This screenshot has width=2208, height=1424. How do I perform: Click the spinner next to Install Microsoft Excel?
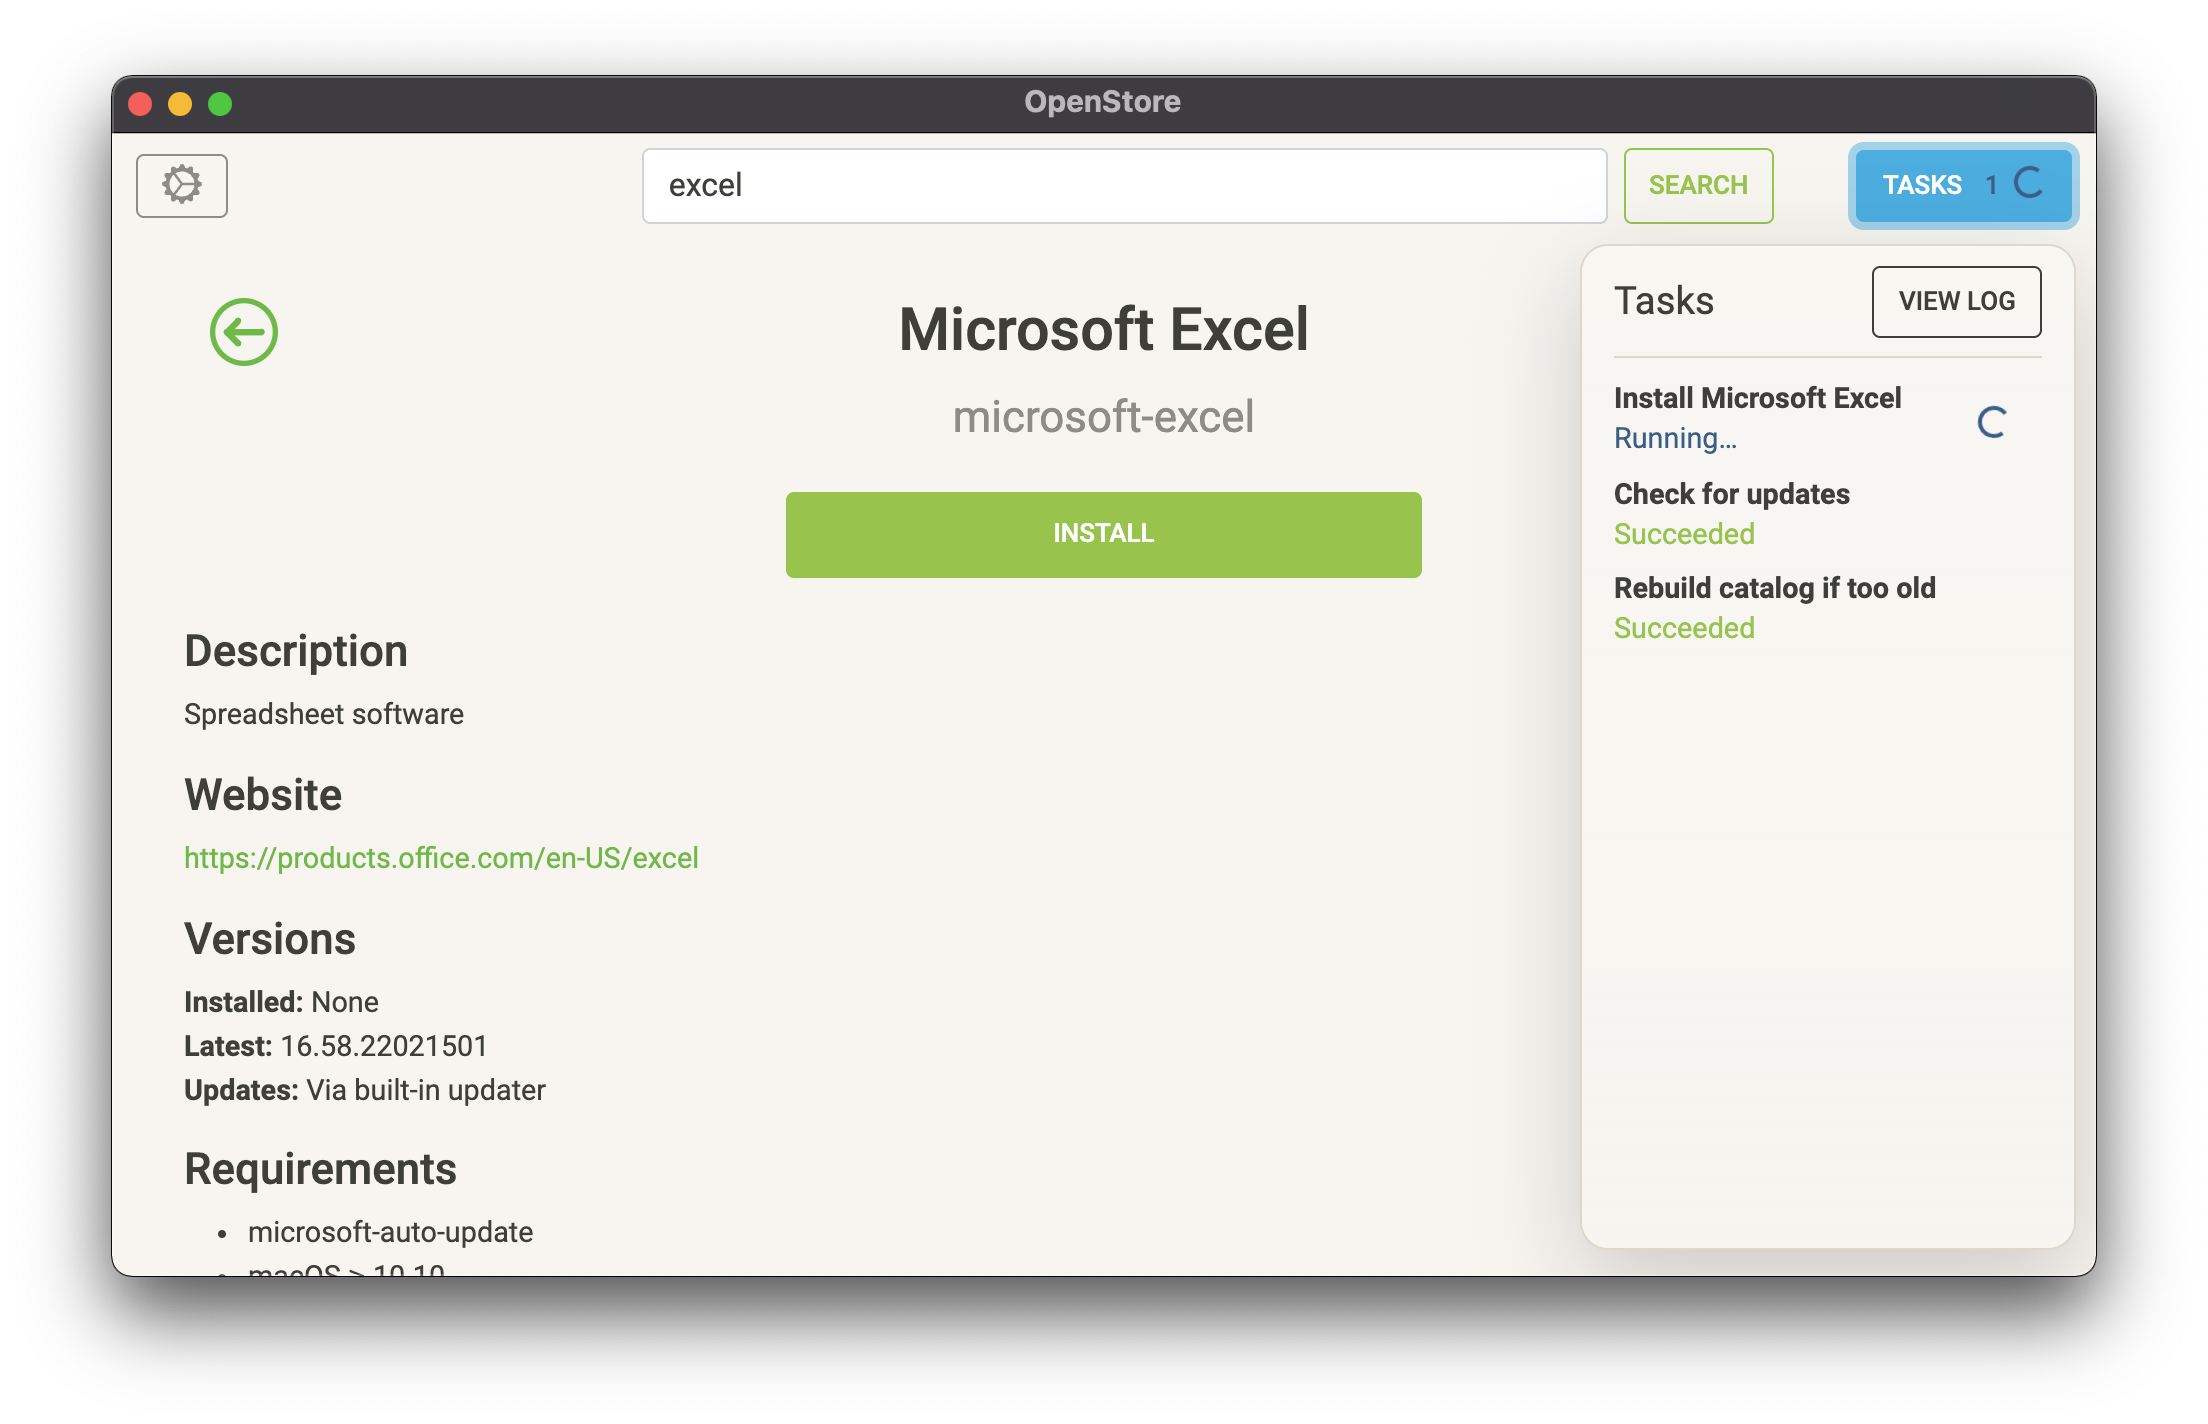pos(1991,422)
